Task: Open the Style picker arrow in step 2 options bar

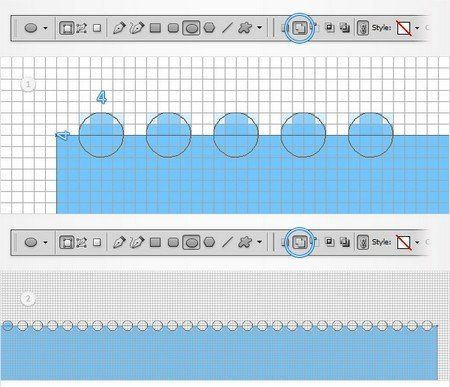Action: tap(417, 242)
